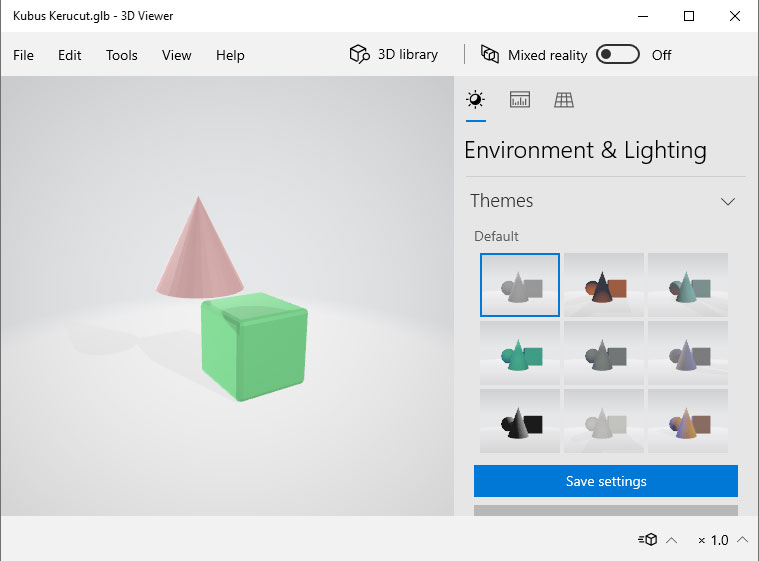Select the black high-contrast theme thumbnail
The image size is (759, 561).
click(x=520, y=421)
